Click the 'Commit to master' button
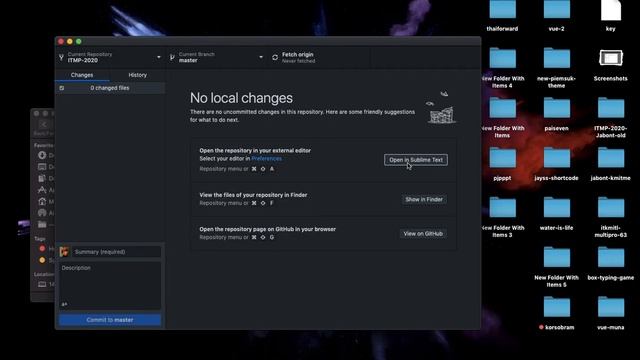The width and height of the screenshot is (640, 360). pyautogui.click(x=110, y=320)
